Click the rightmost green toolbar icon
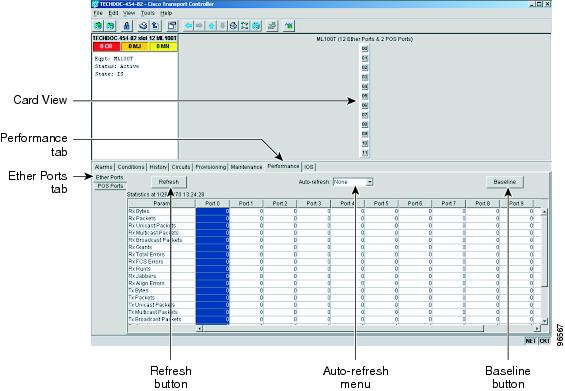 click(x=289, y=26)
